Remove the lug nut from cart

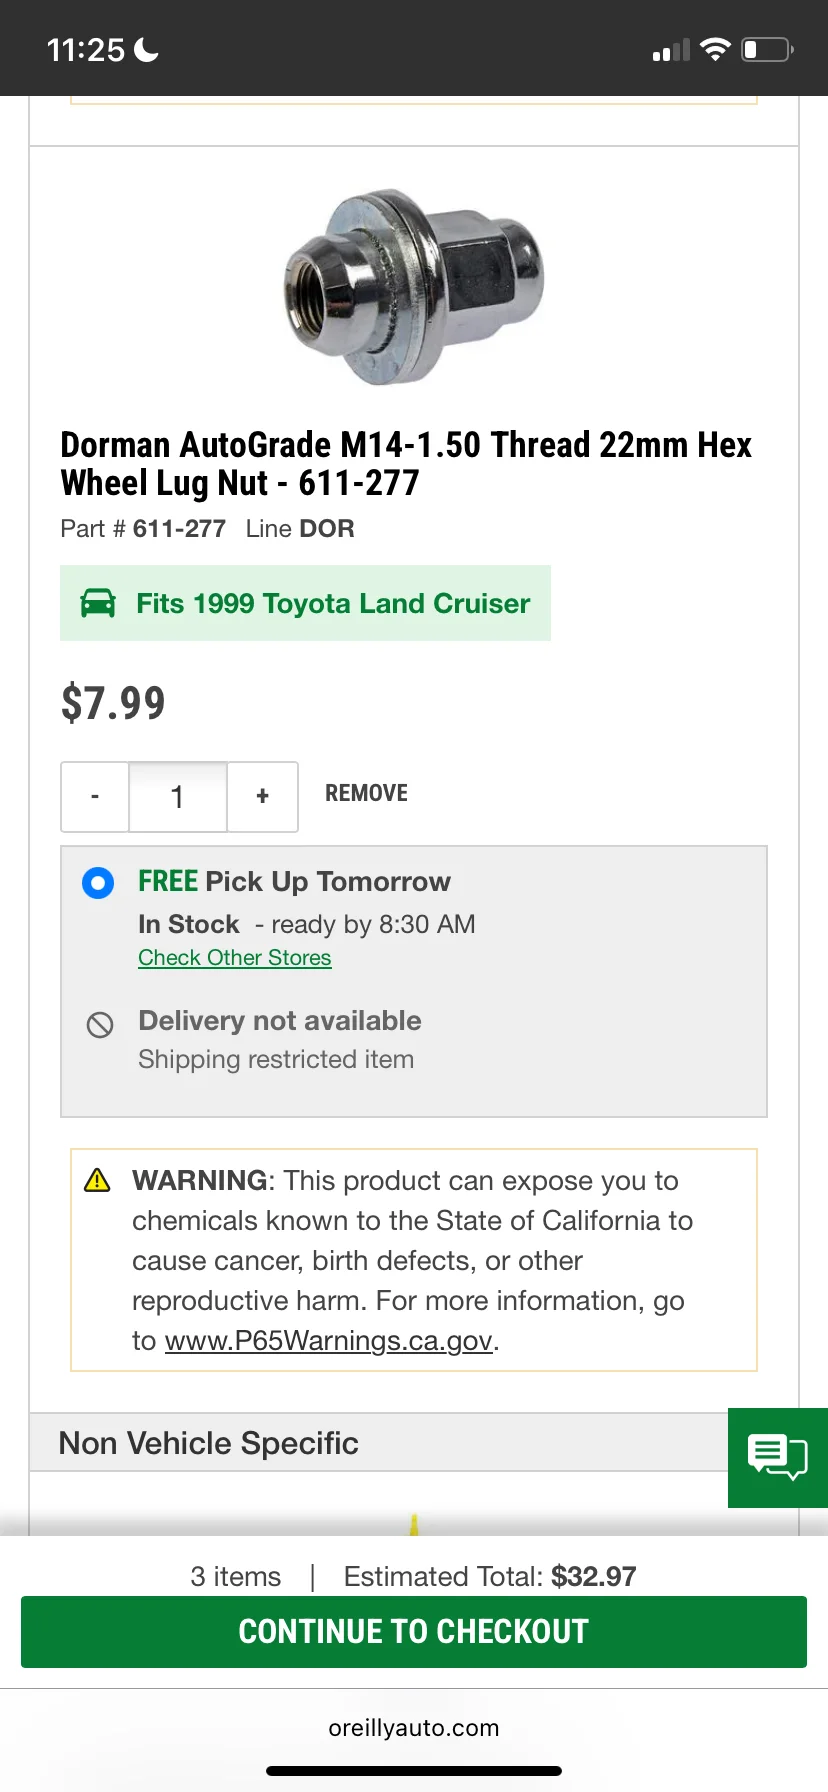[x=366, y=793]
